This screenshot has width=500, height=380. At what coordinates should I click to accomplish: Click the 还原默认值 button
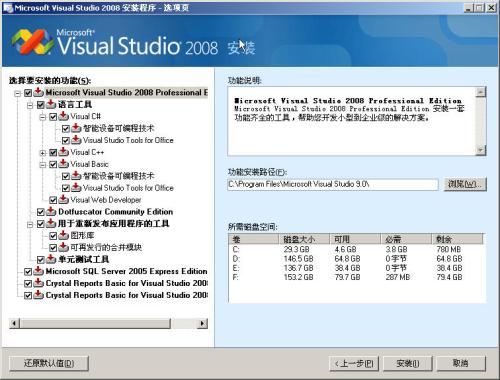pyautogui.click(x=49, y=363)
